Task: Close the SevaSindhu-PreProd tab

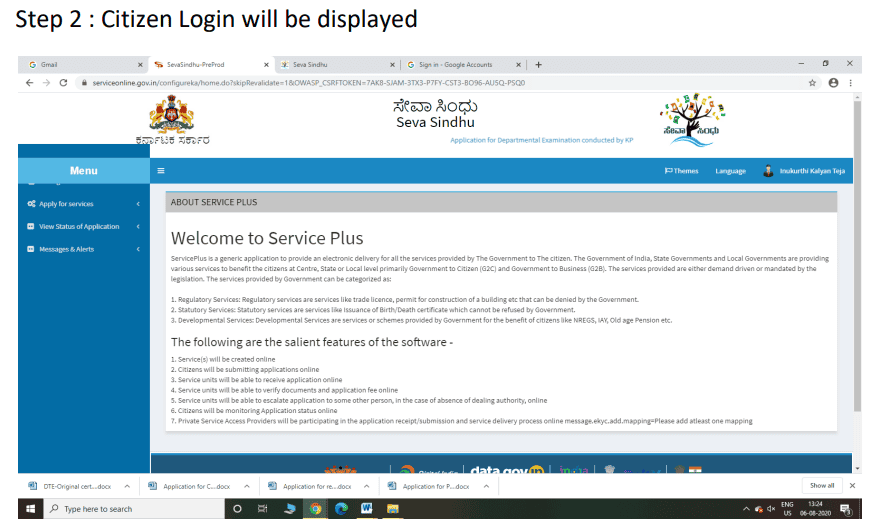Action: pos(266,65)
